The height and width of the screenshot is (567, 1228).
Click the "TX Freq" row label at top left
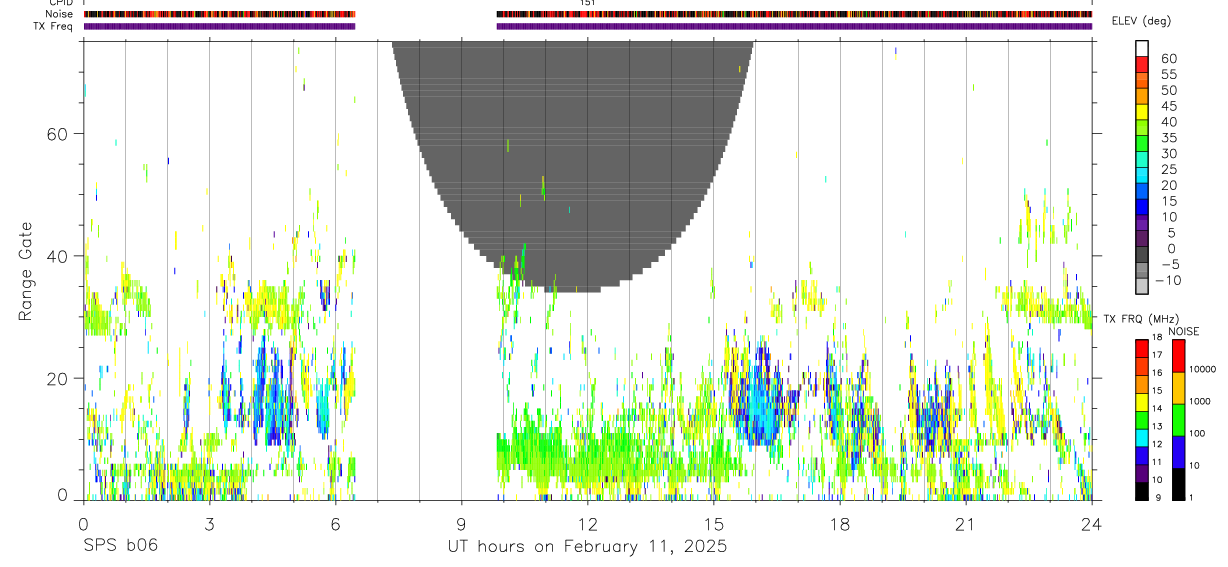point(54,26)
